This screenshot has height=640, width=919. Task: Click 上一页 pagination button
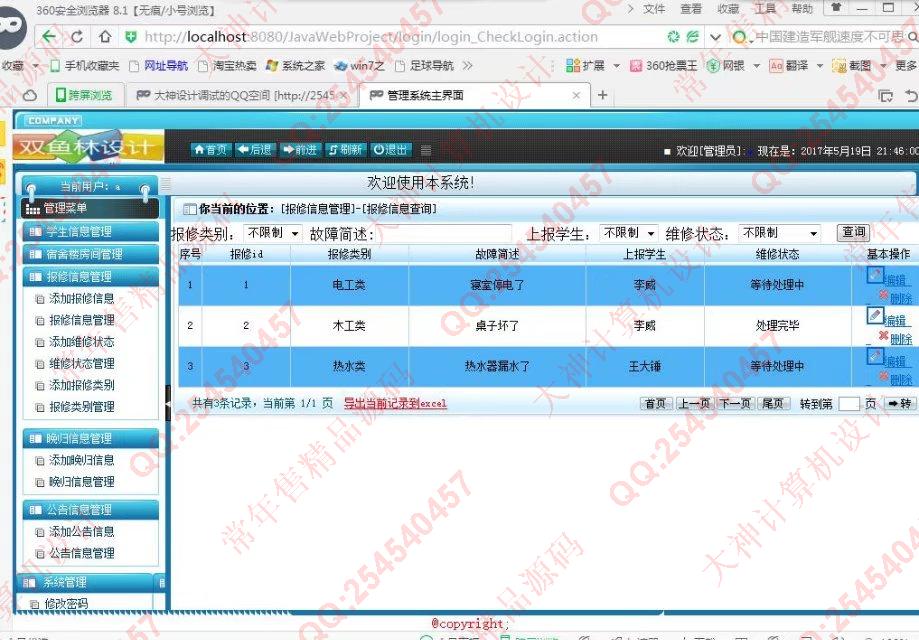tap(694, 403)
